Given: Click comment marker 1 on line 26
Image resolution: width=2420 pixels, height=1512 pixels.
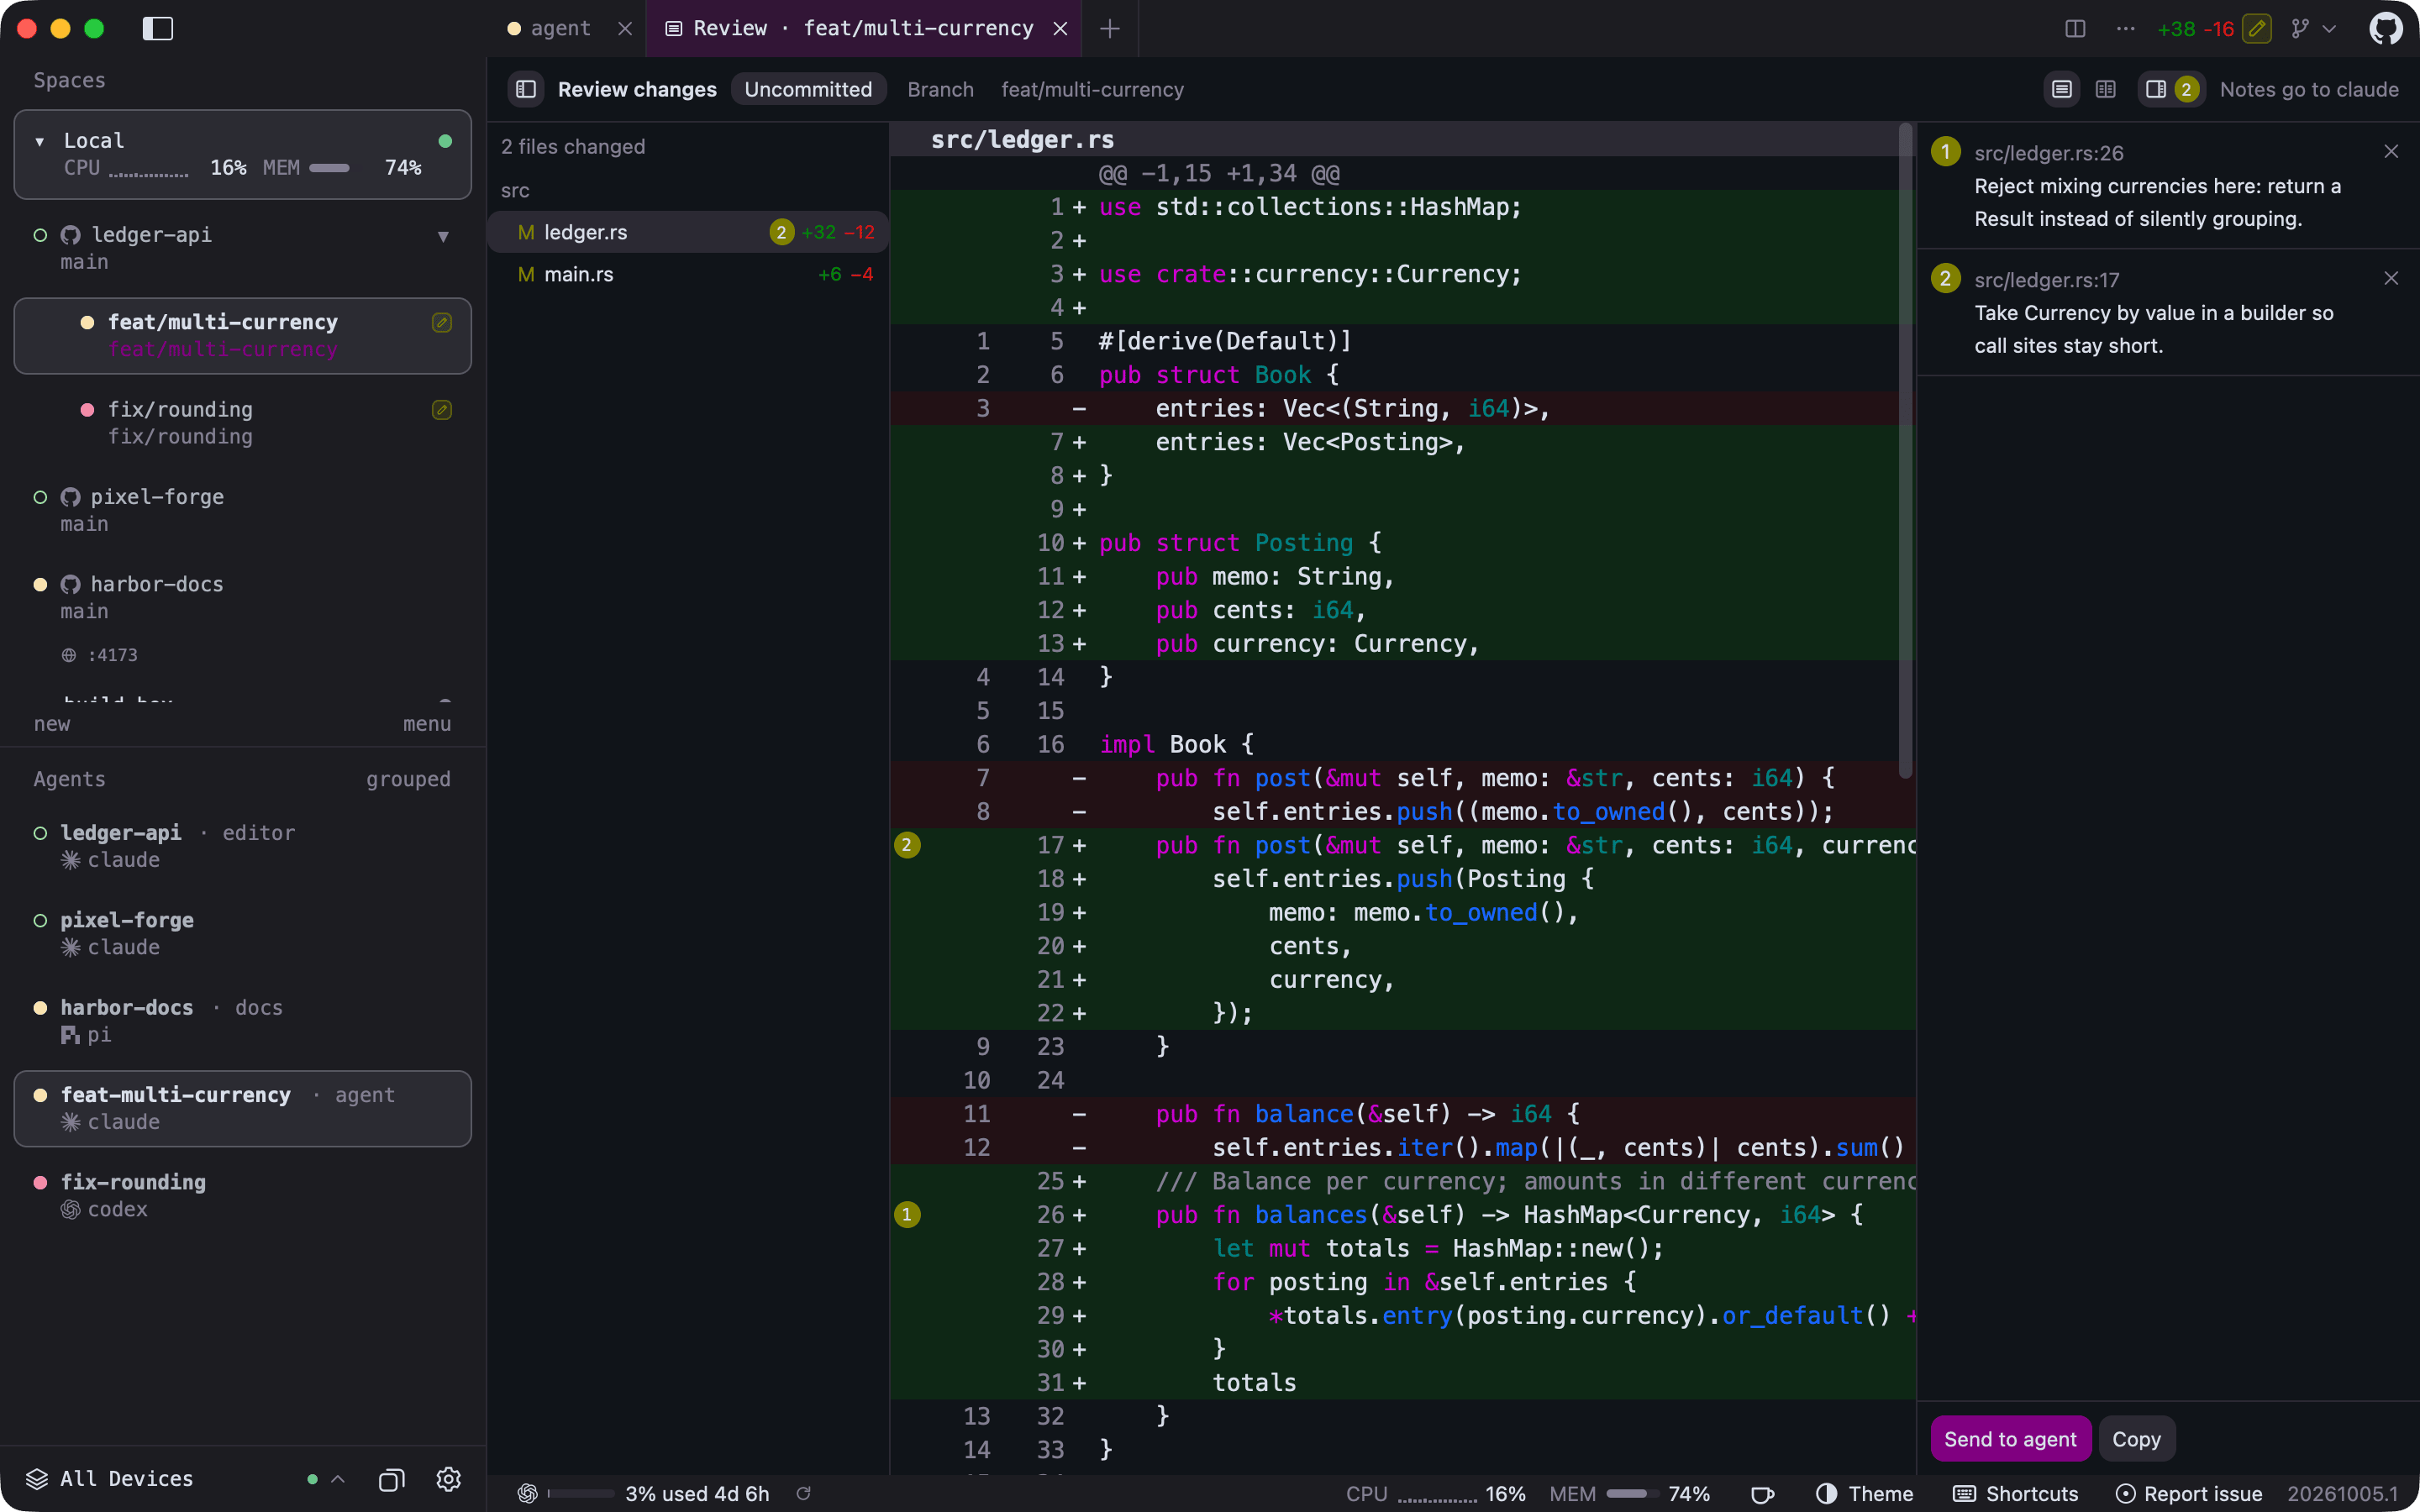Looking at the screenshot, I should tap(907, 1215).
